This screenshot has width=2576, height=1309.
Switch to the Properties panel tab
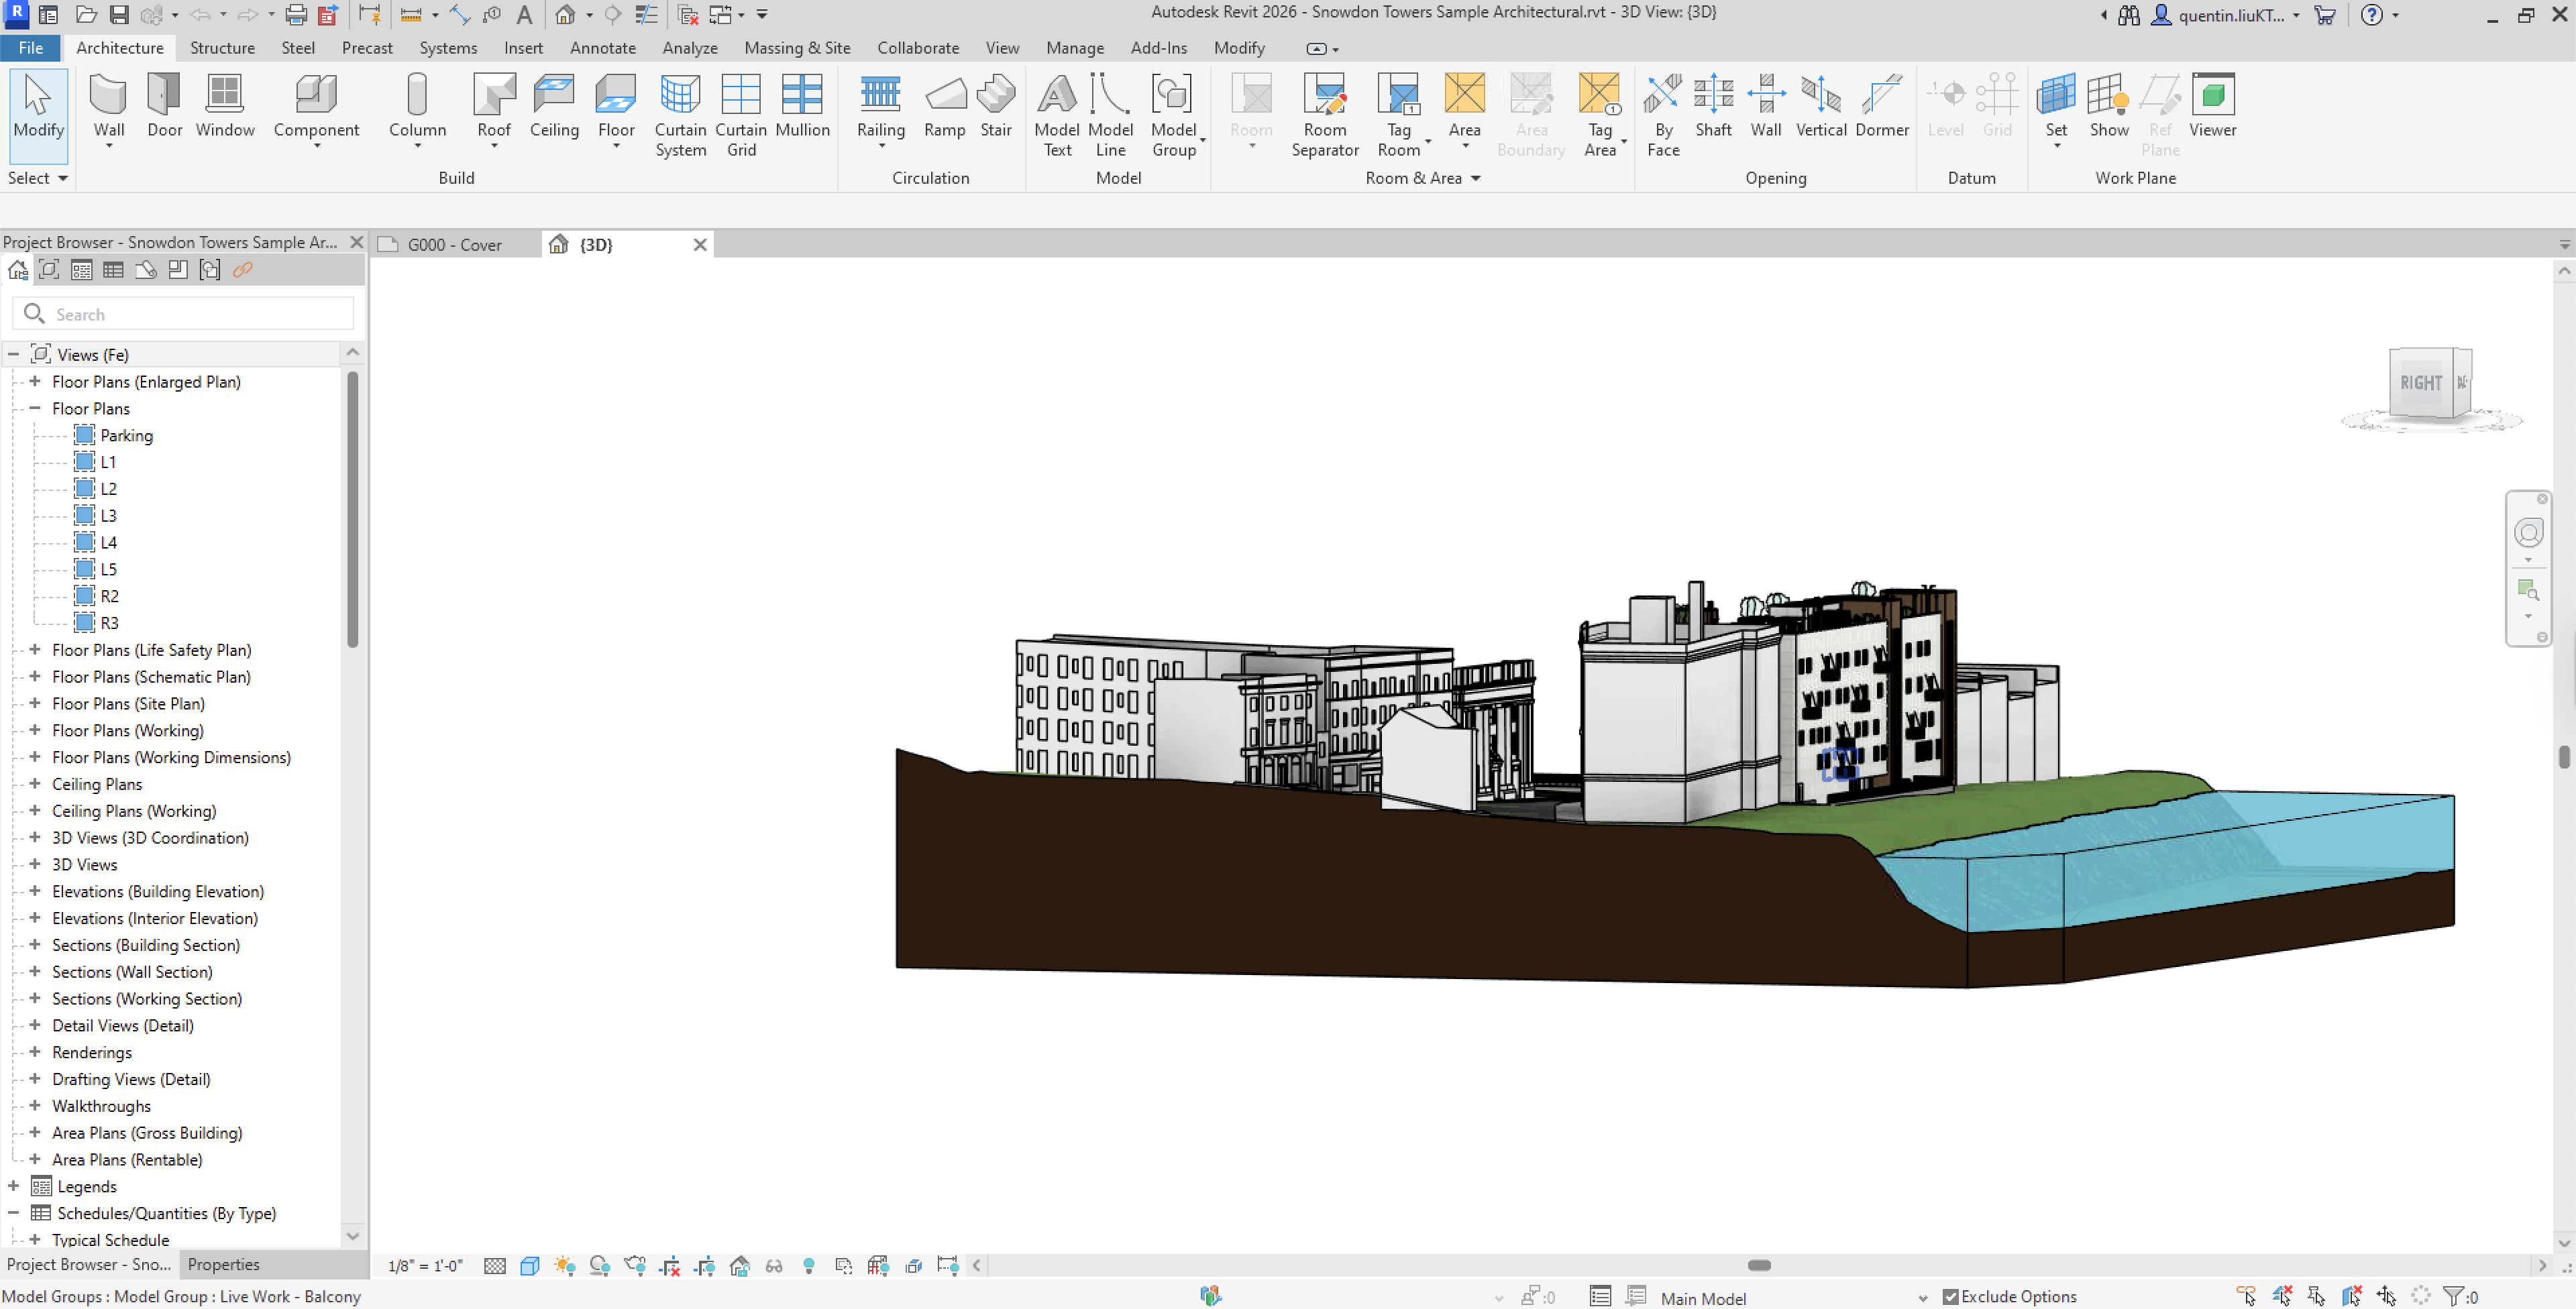tap(223, 1264)
